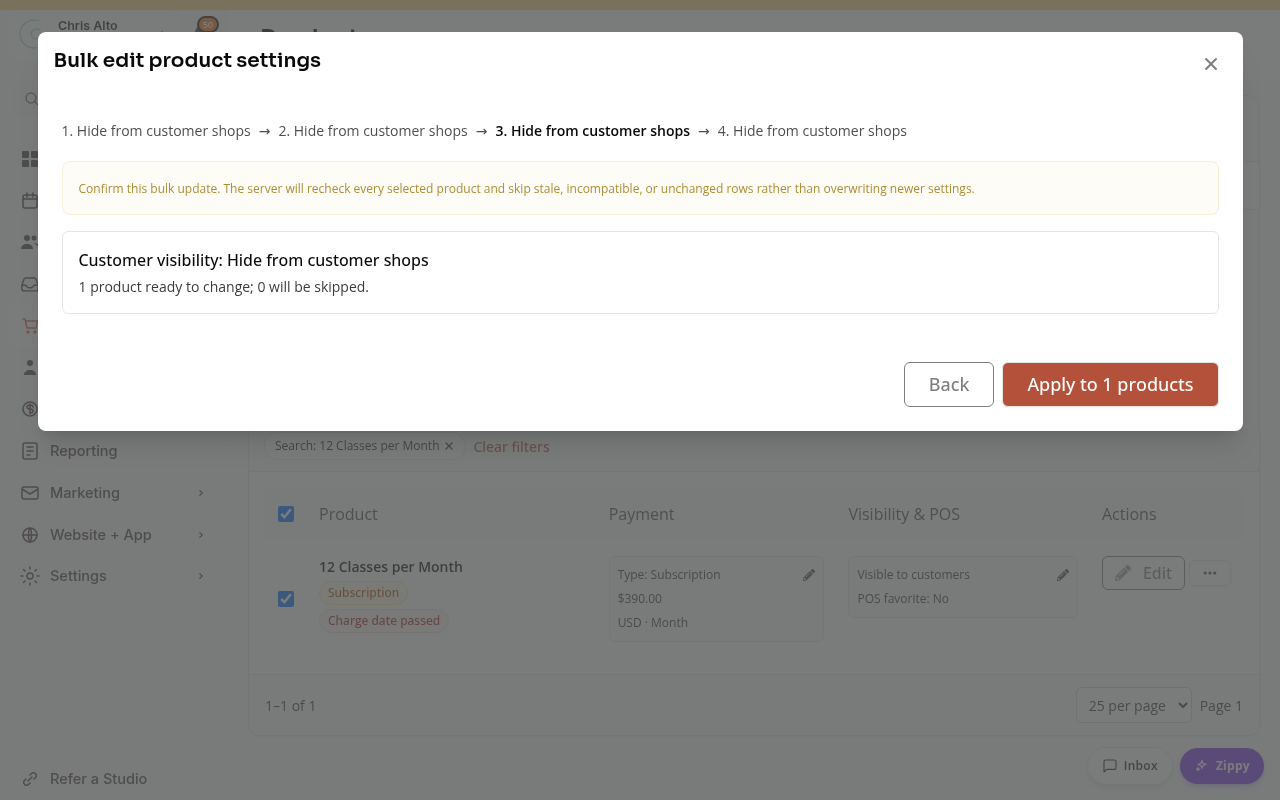Click Apply to 1 products button
The image size is (1280, 800).
pos(1110,384)
